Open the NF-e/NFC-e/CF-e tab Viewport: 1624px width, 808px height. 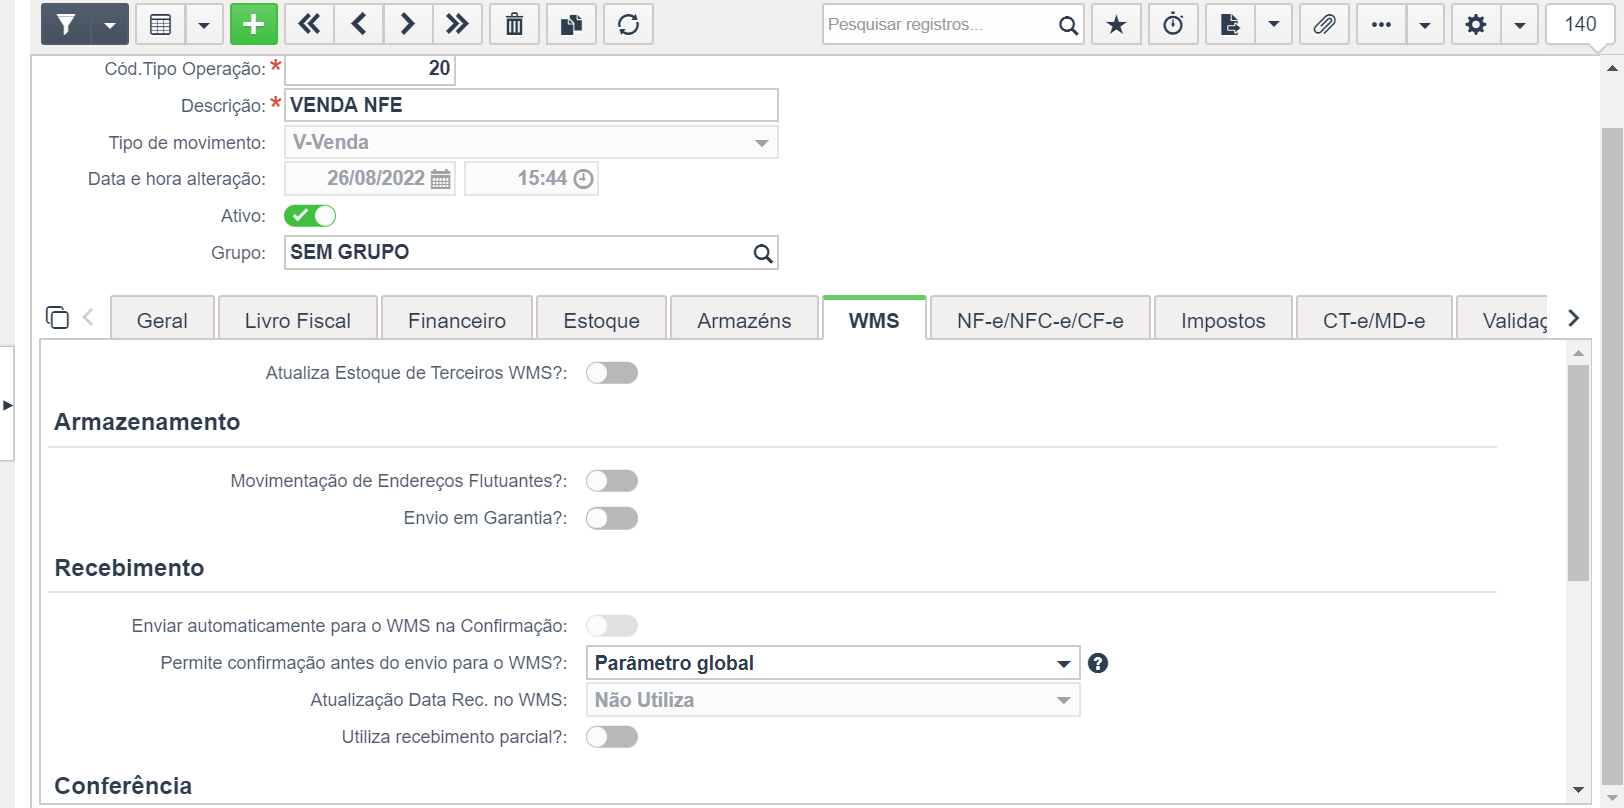[1040, 320]
